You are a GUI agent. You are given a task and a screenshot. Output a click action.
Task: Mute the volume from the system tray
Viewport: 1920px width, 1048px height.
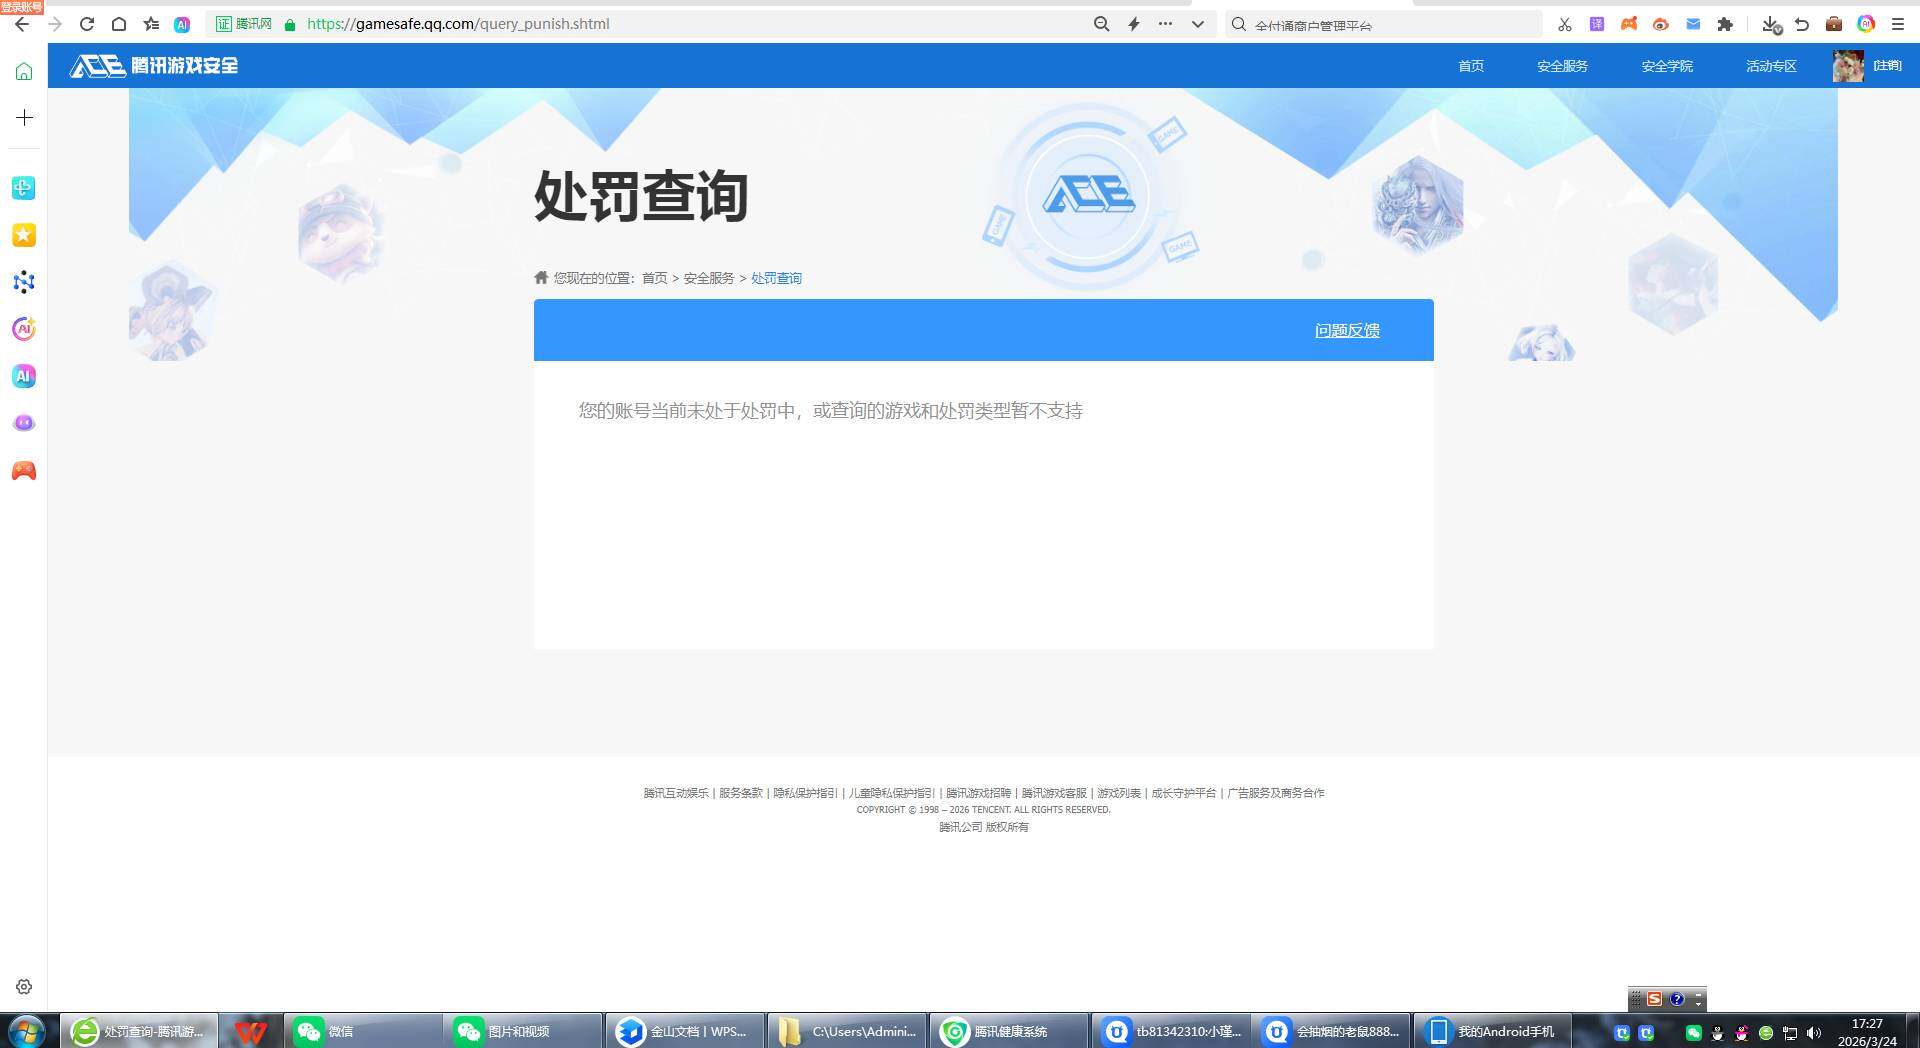coord(1814,1031)
